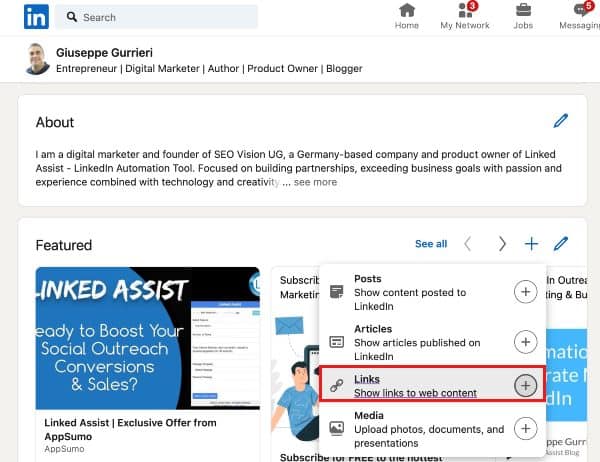Click the About section heading
The height and width of the screenshot is (462, 600).
click(55, 122)
